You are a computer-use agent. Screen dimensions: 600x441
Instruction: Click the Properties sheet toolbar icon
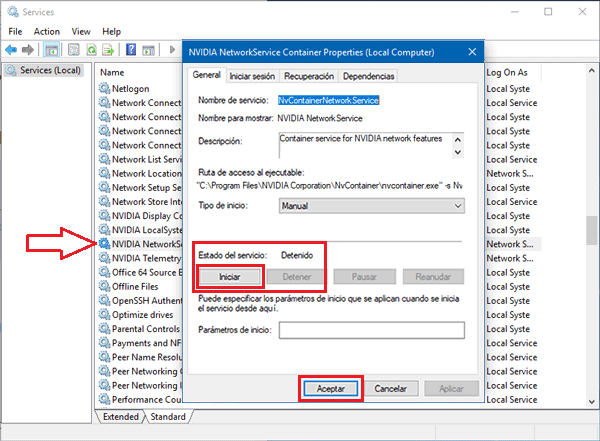tap(73, 50)
